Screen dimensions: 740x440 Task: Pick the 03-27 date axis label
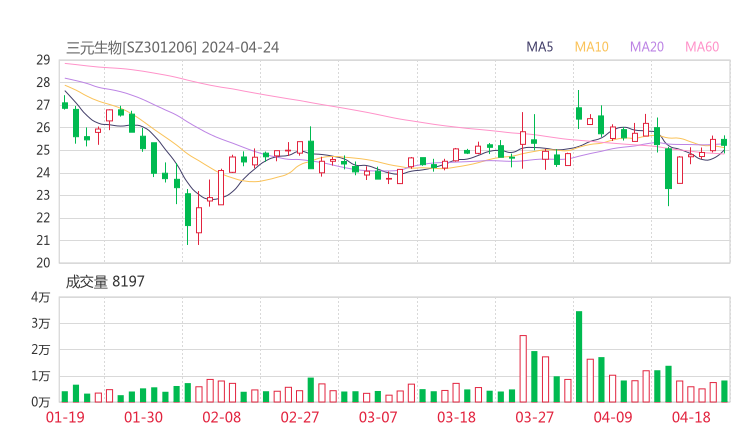534,418
